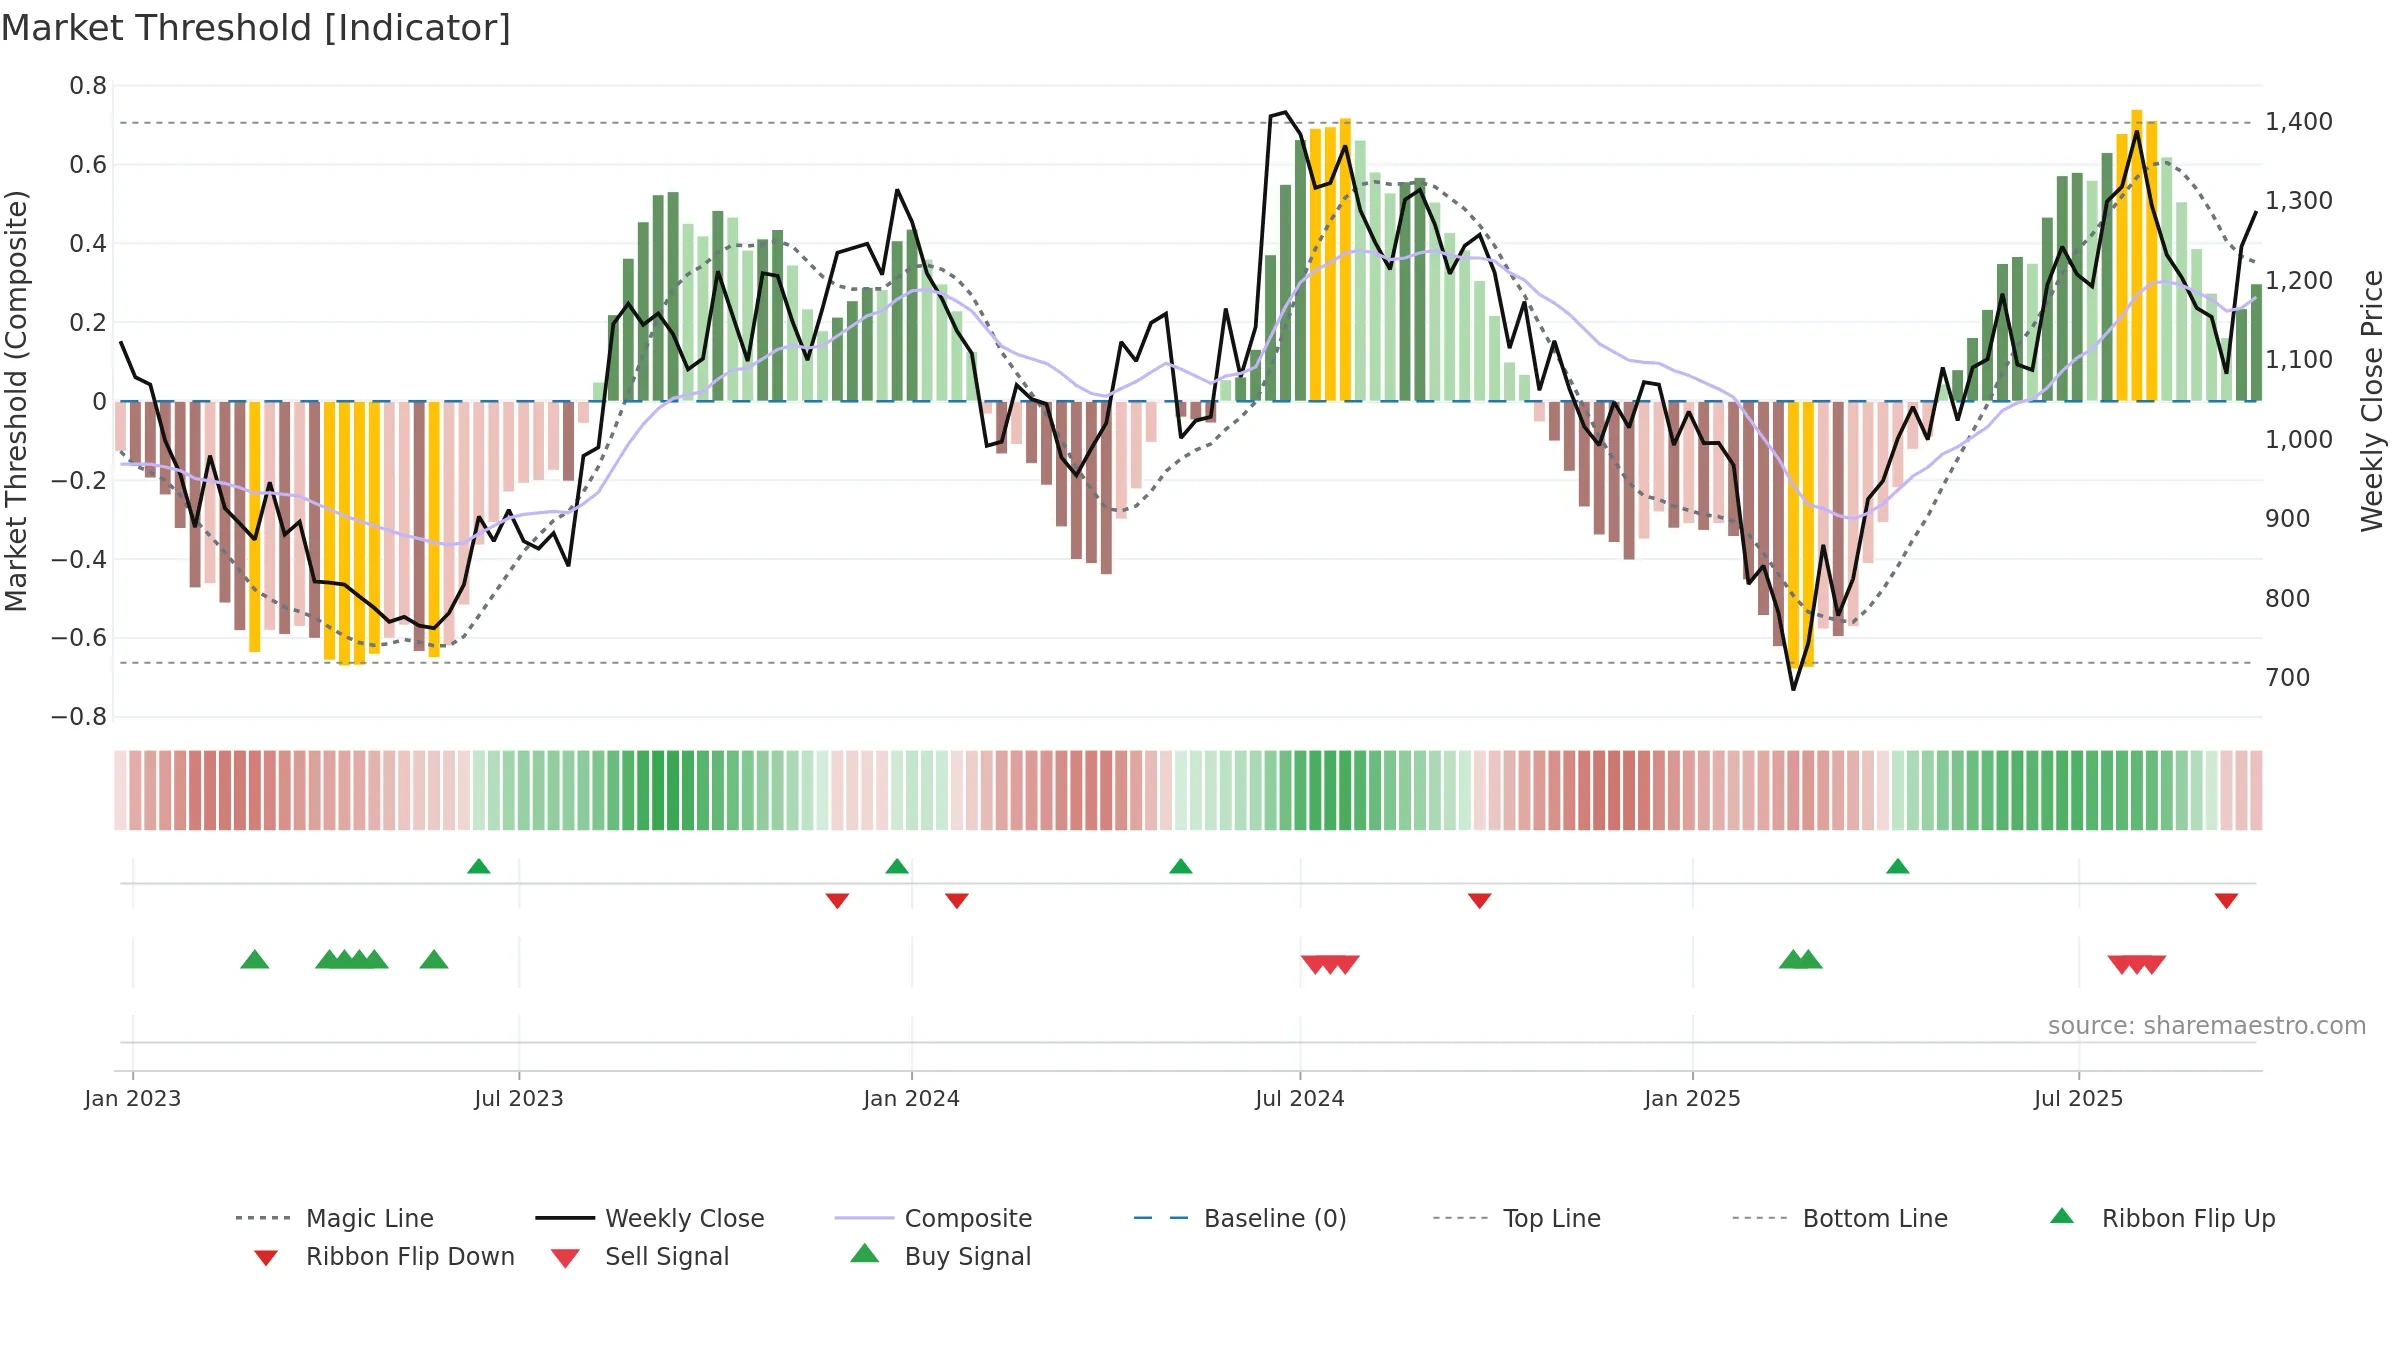This screenshot has width=2400, height=1350.
Task: Click the Market Threshold [Indicator] title
Action: [256, 28]
